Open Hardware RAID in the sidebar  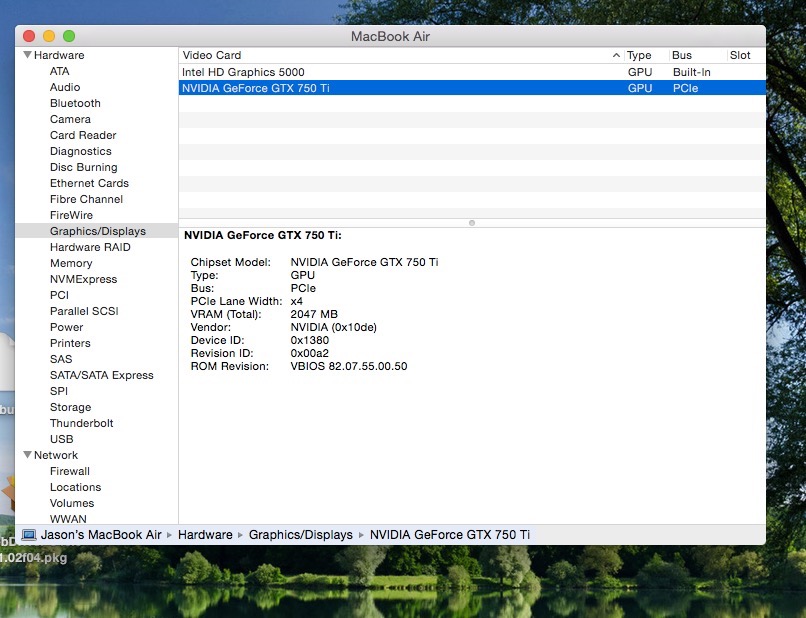click(90, 247)
